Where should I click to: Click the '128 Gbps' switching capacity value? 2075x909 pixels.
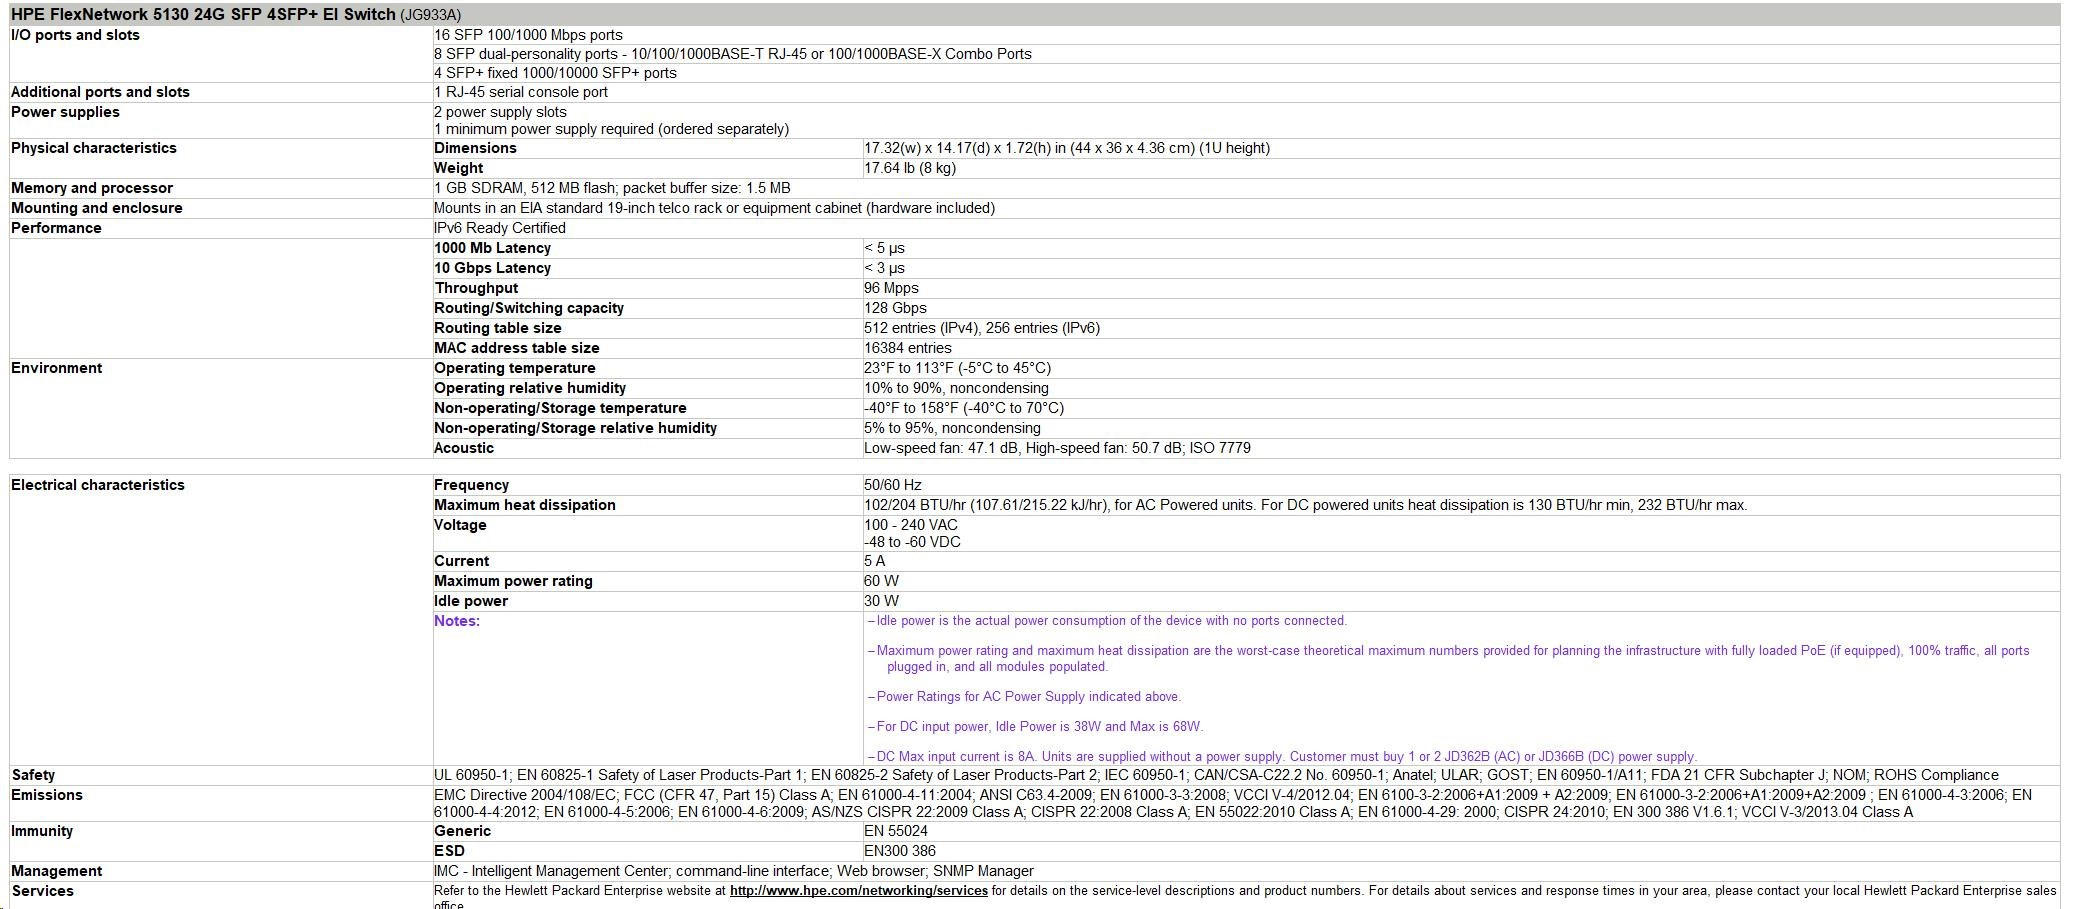point(895,308)
